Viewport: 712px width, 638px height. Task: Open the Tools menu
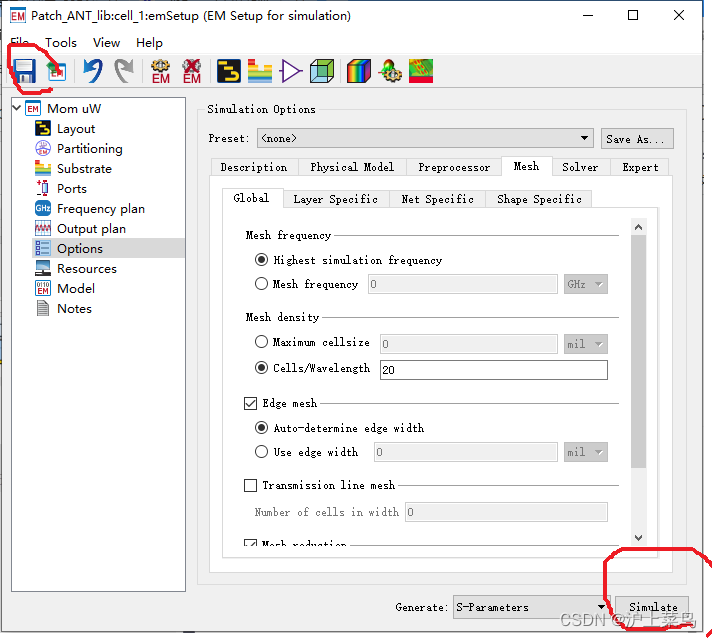[x=61, y=43]
